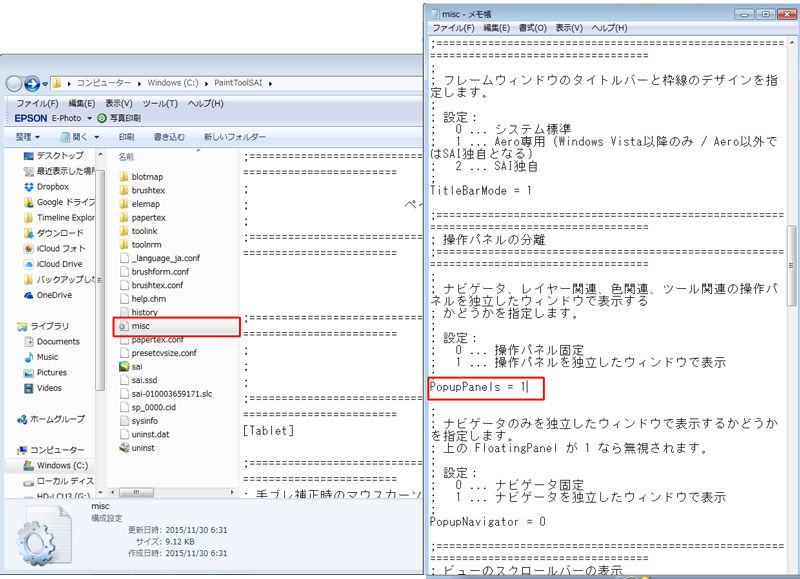The image size is (800, 579).
Task: Select Google ドライブ in navigation pane
Action: (x=59, y=202)
